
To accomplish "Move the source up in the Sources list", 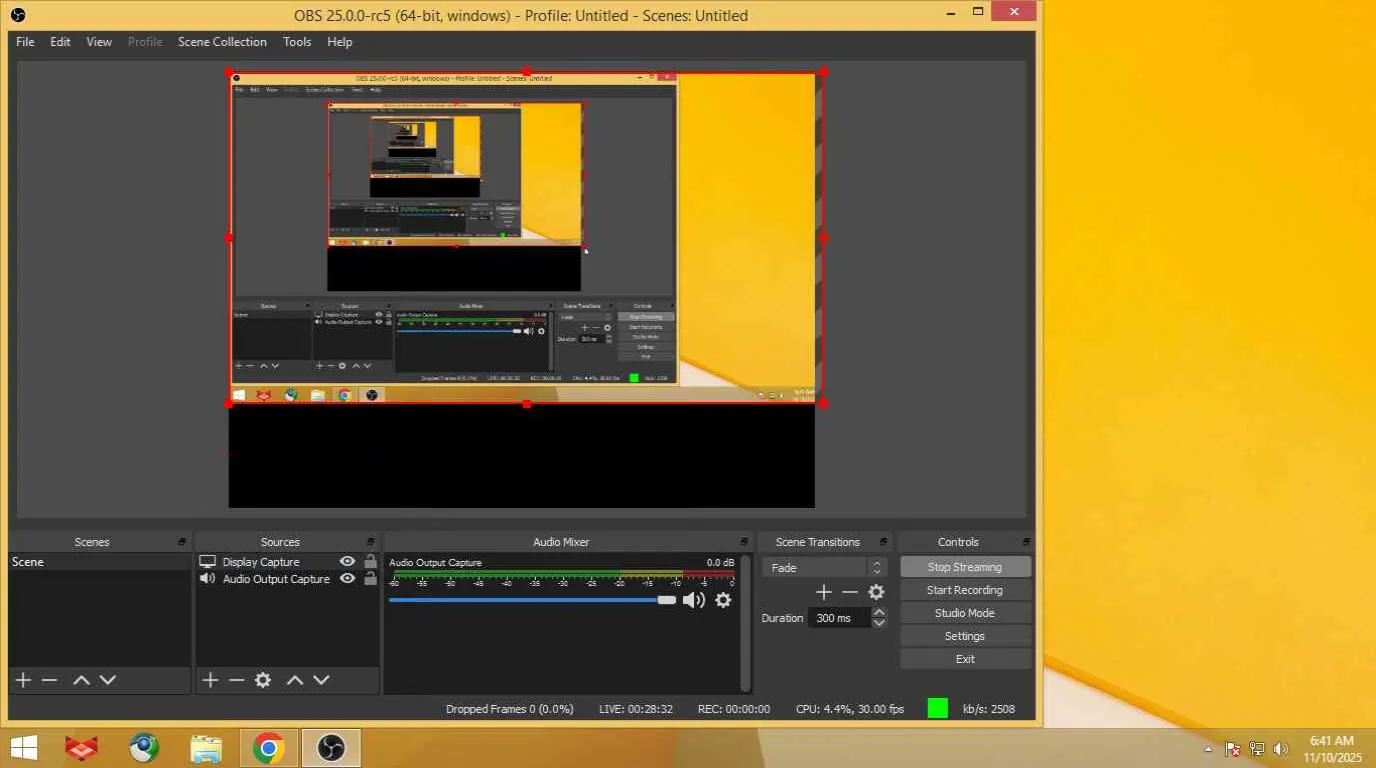I will click(295, 680).
